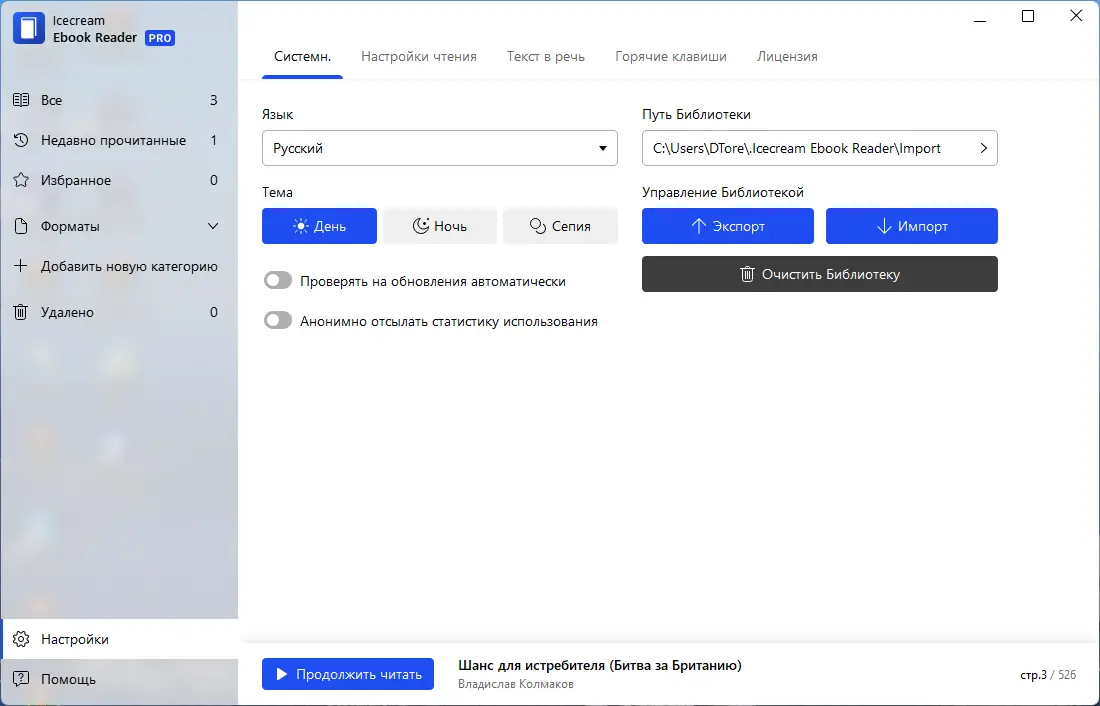Click the Экспорт library button
The height and width of the screenshot is (706, 1100).
(x=727, y=226)
